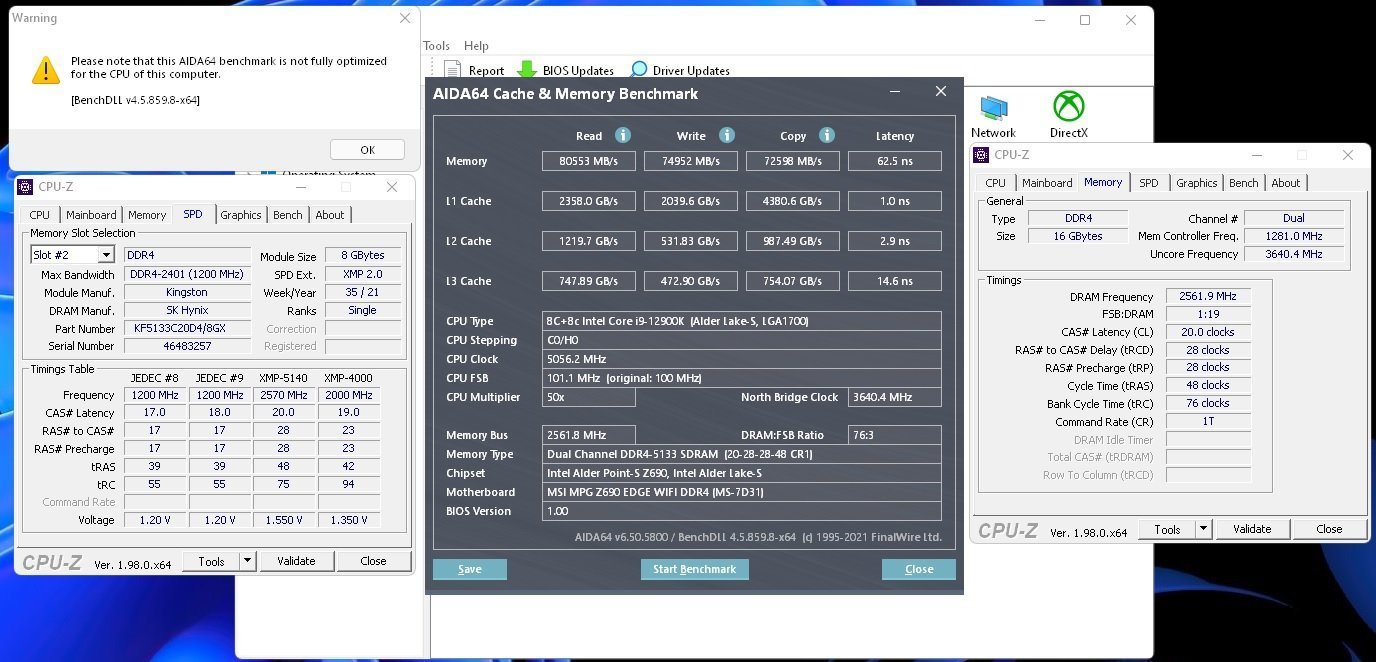Open About tab in CPU-Z SPD window
Screen dimensions: 1376x662
(x=330, y=215)
